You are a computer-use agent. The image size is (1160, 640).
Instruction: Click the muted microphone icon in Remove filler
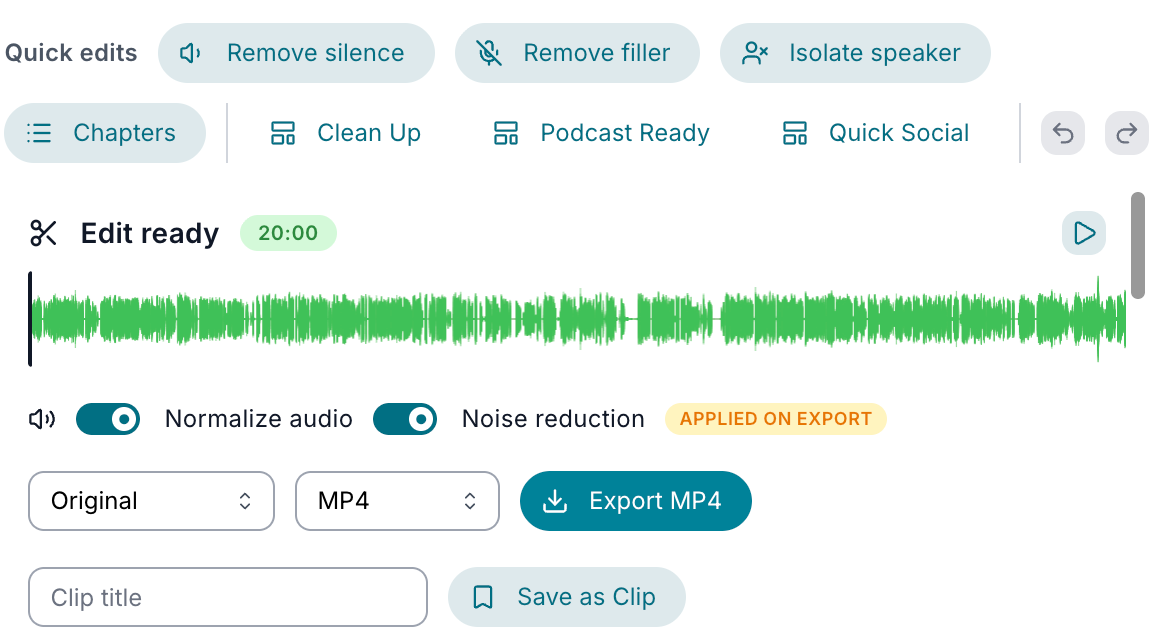pyautogui.click(x=489, y=53)
